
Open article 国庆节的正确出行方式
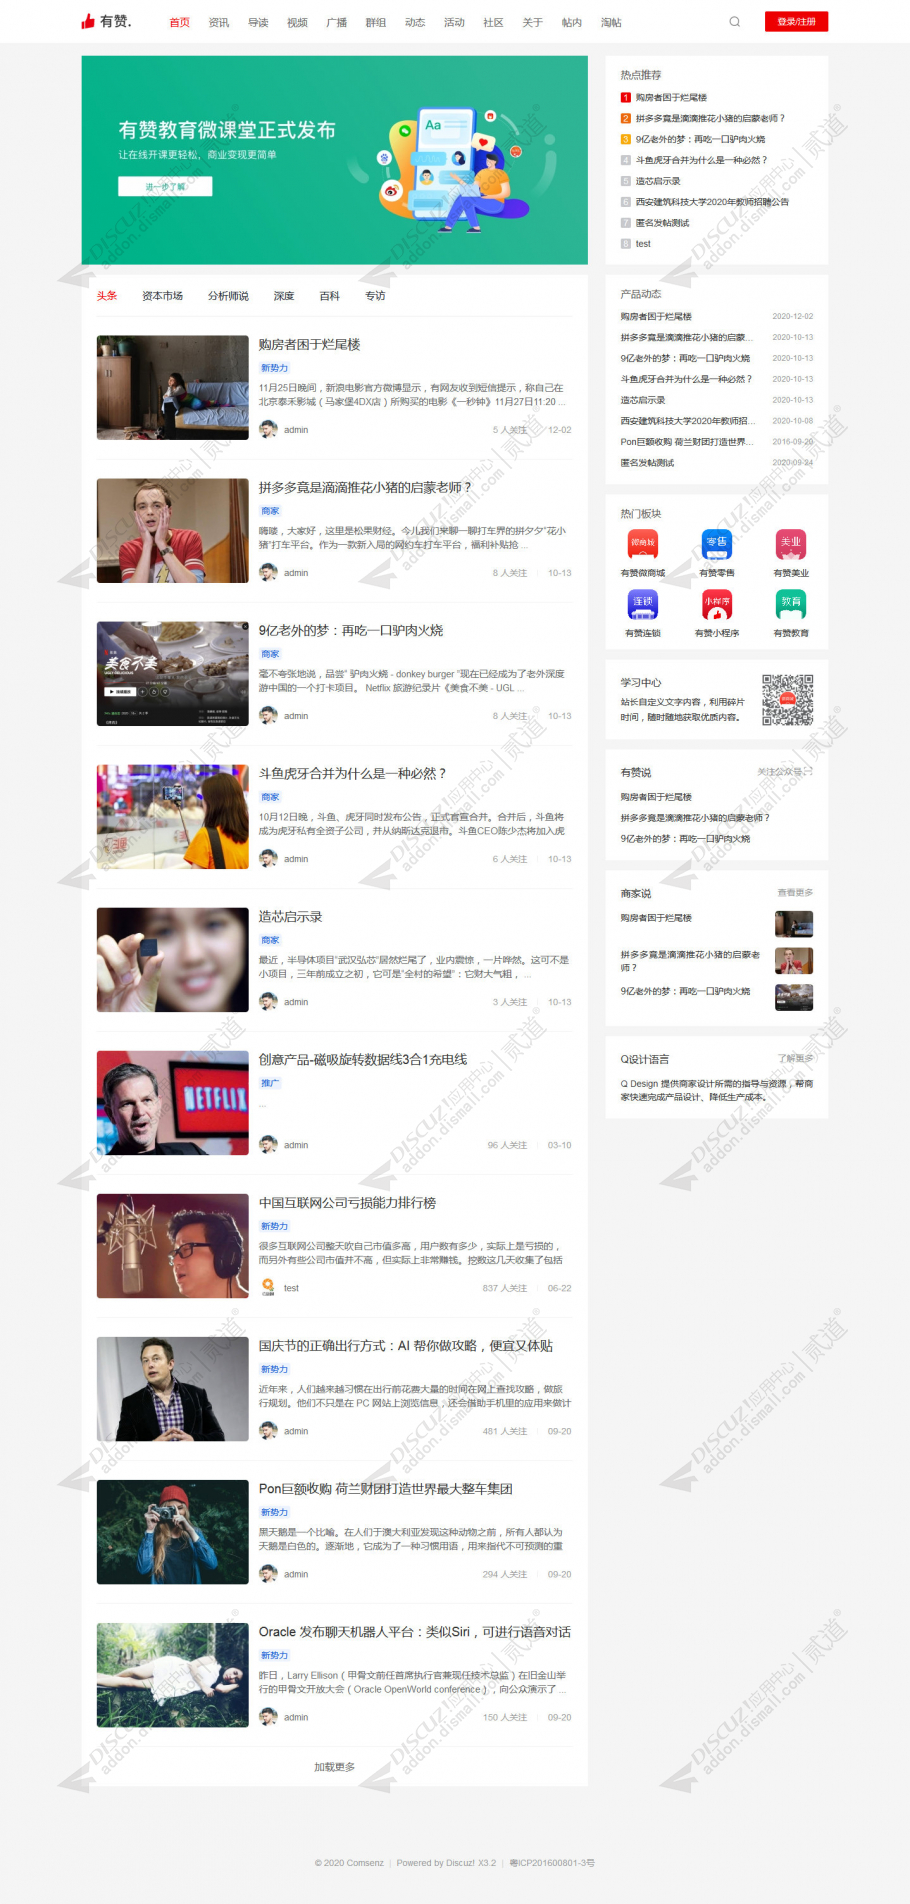pos(406,1345)
